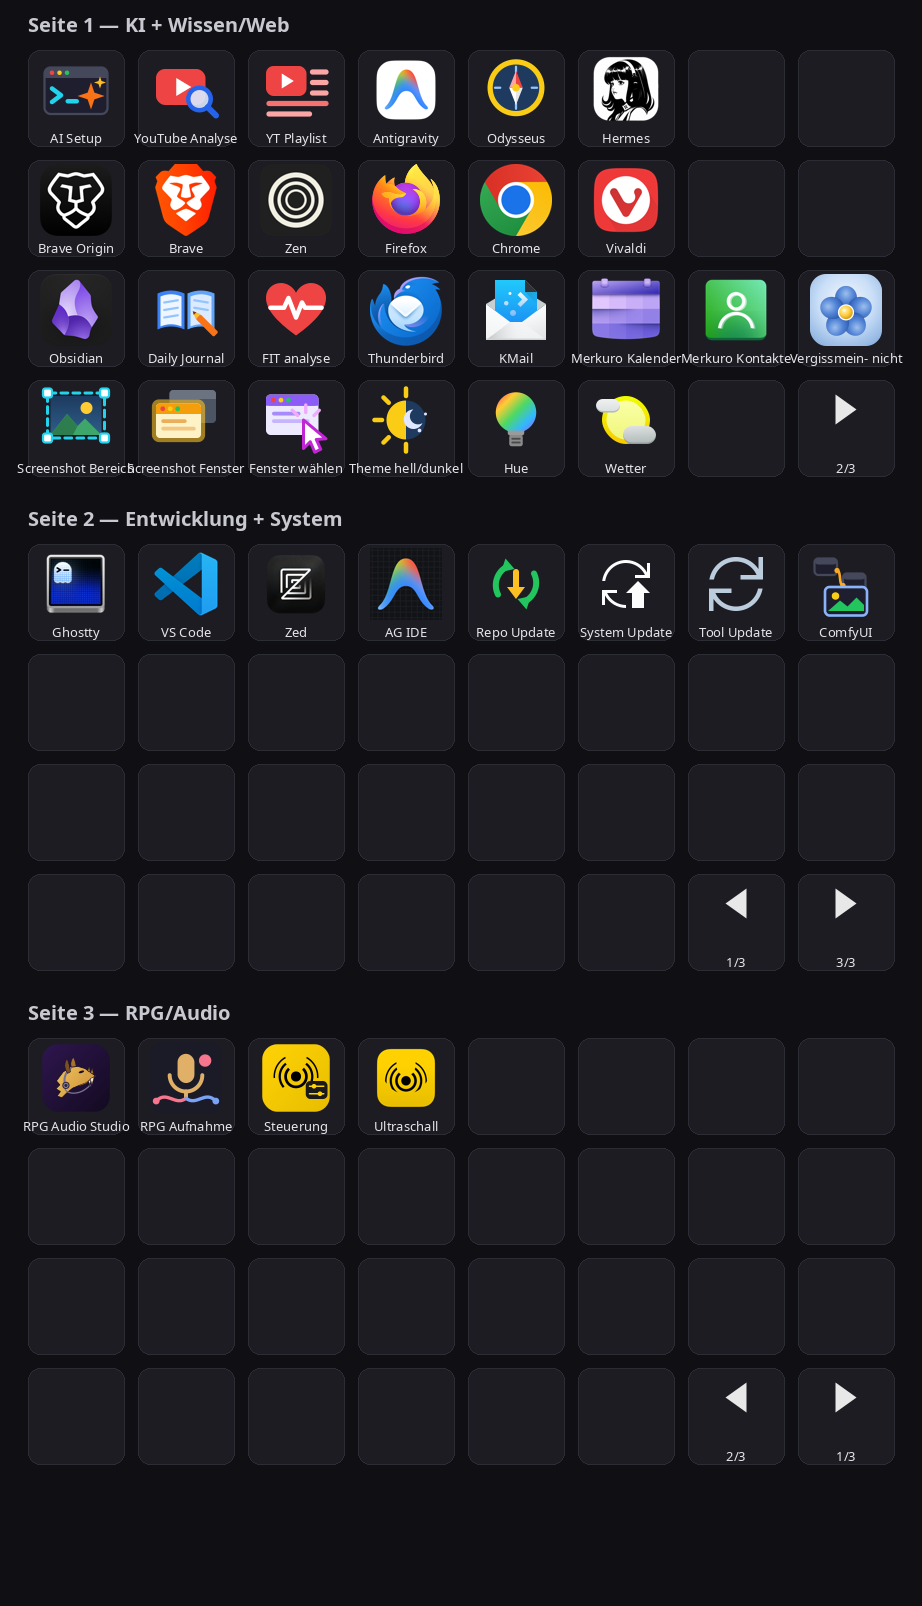The height and width of the screenshot is (1606, 922).
Task: Toggle Theme hell/dunkel
Action: point(406,429)
